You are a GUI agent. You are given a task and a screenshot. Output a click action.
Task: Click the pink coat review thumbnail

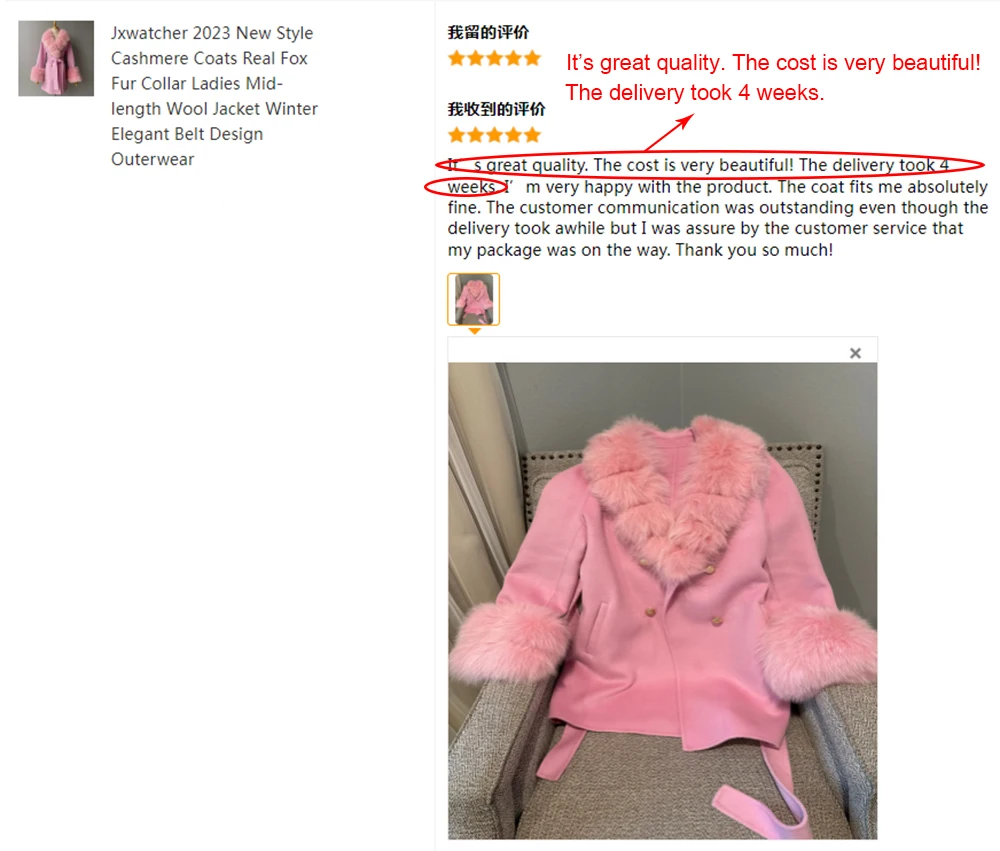pyautogui.click(x=473, y=299)
